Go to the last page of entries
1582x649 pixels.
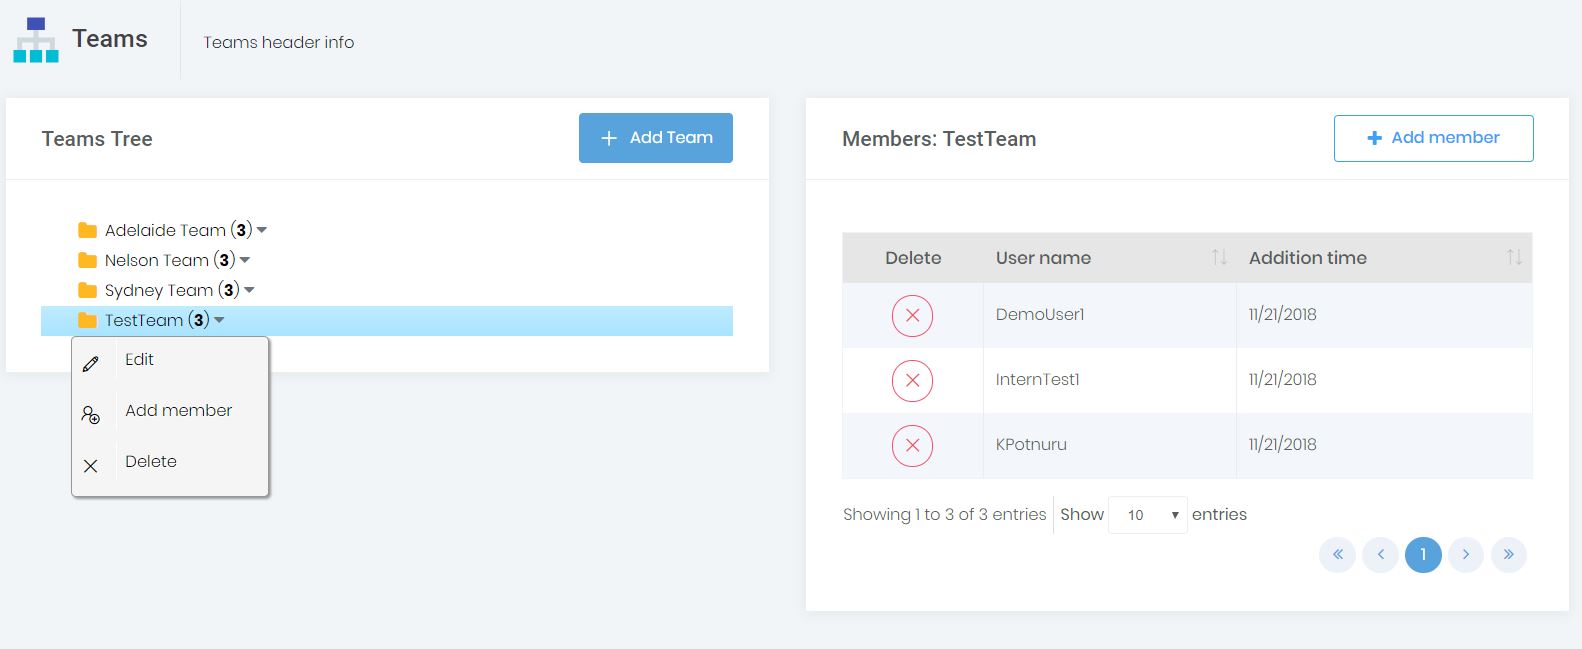[x=1508, y=554]
